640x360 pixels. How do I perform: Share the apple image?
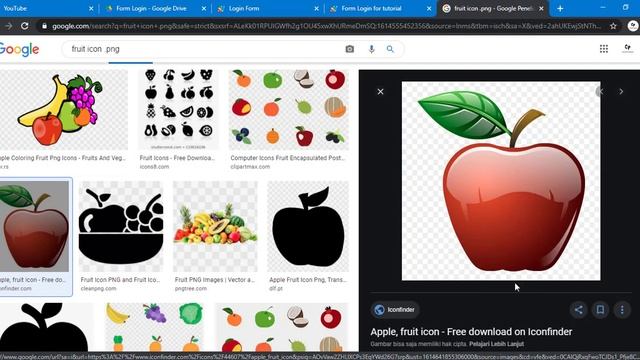click(x=578, y=310)
